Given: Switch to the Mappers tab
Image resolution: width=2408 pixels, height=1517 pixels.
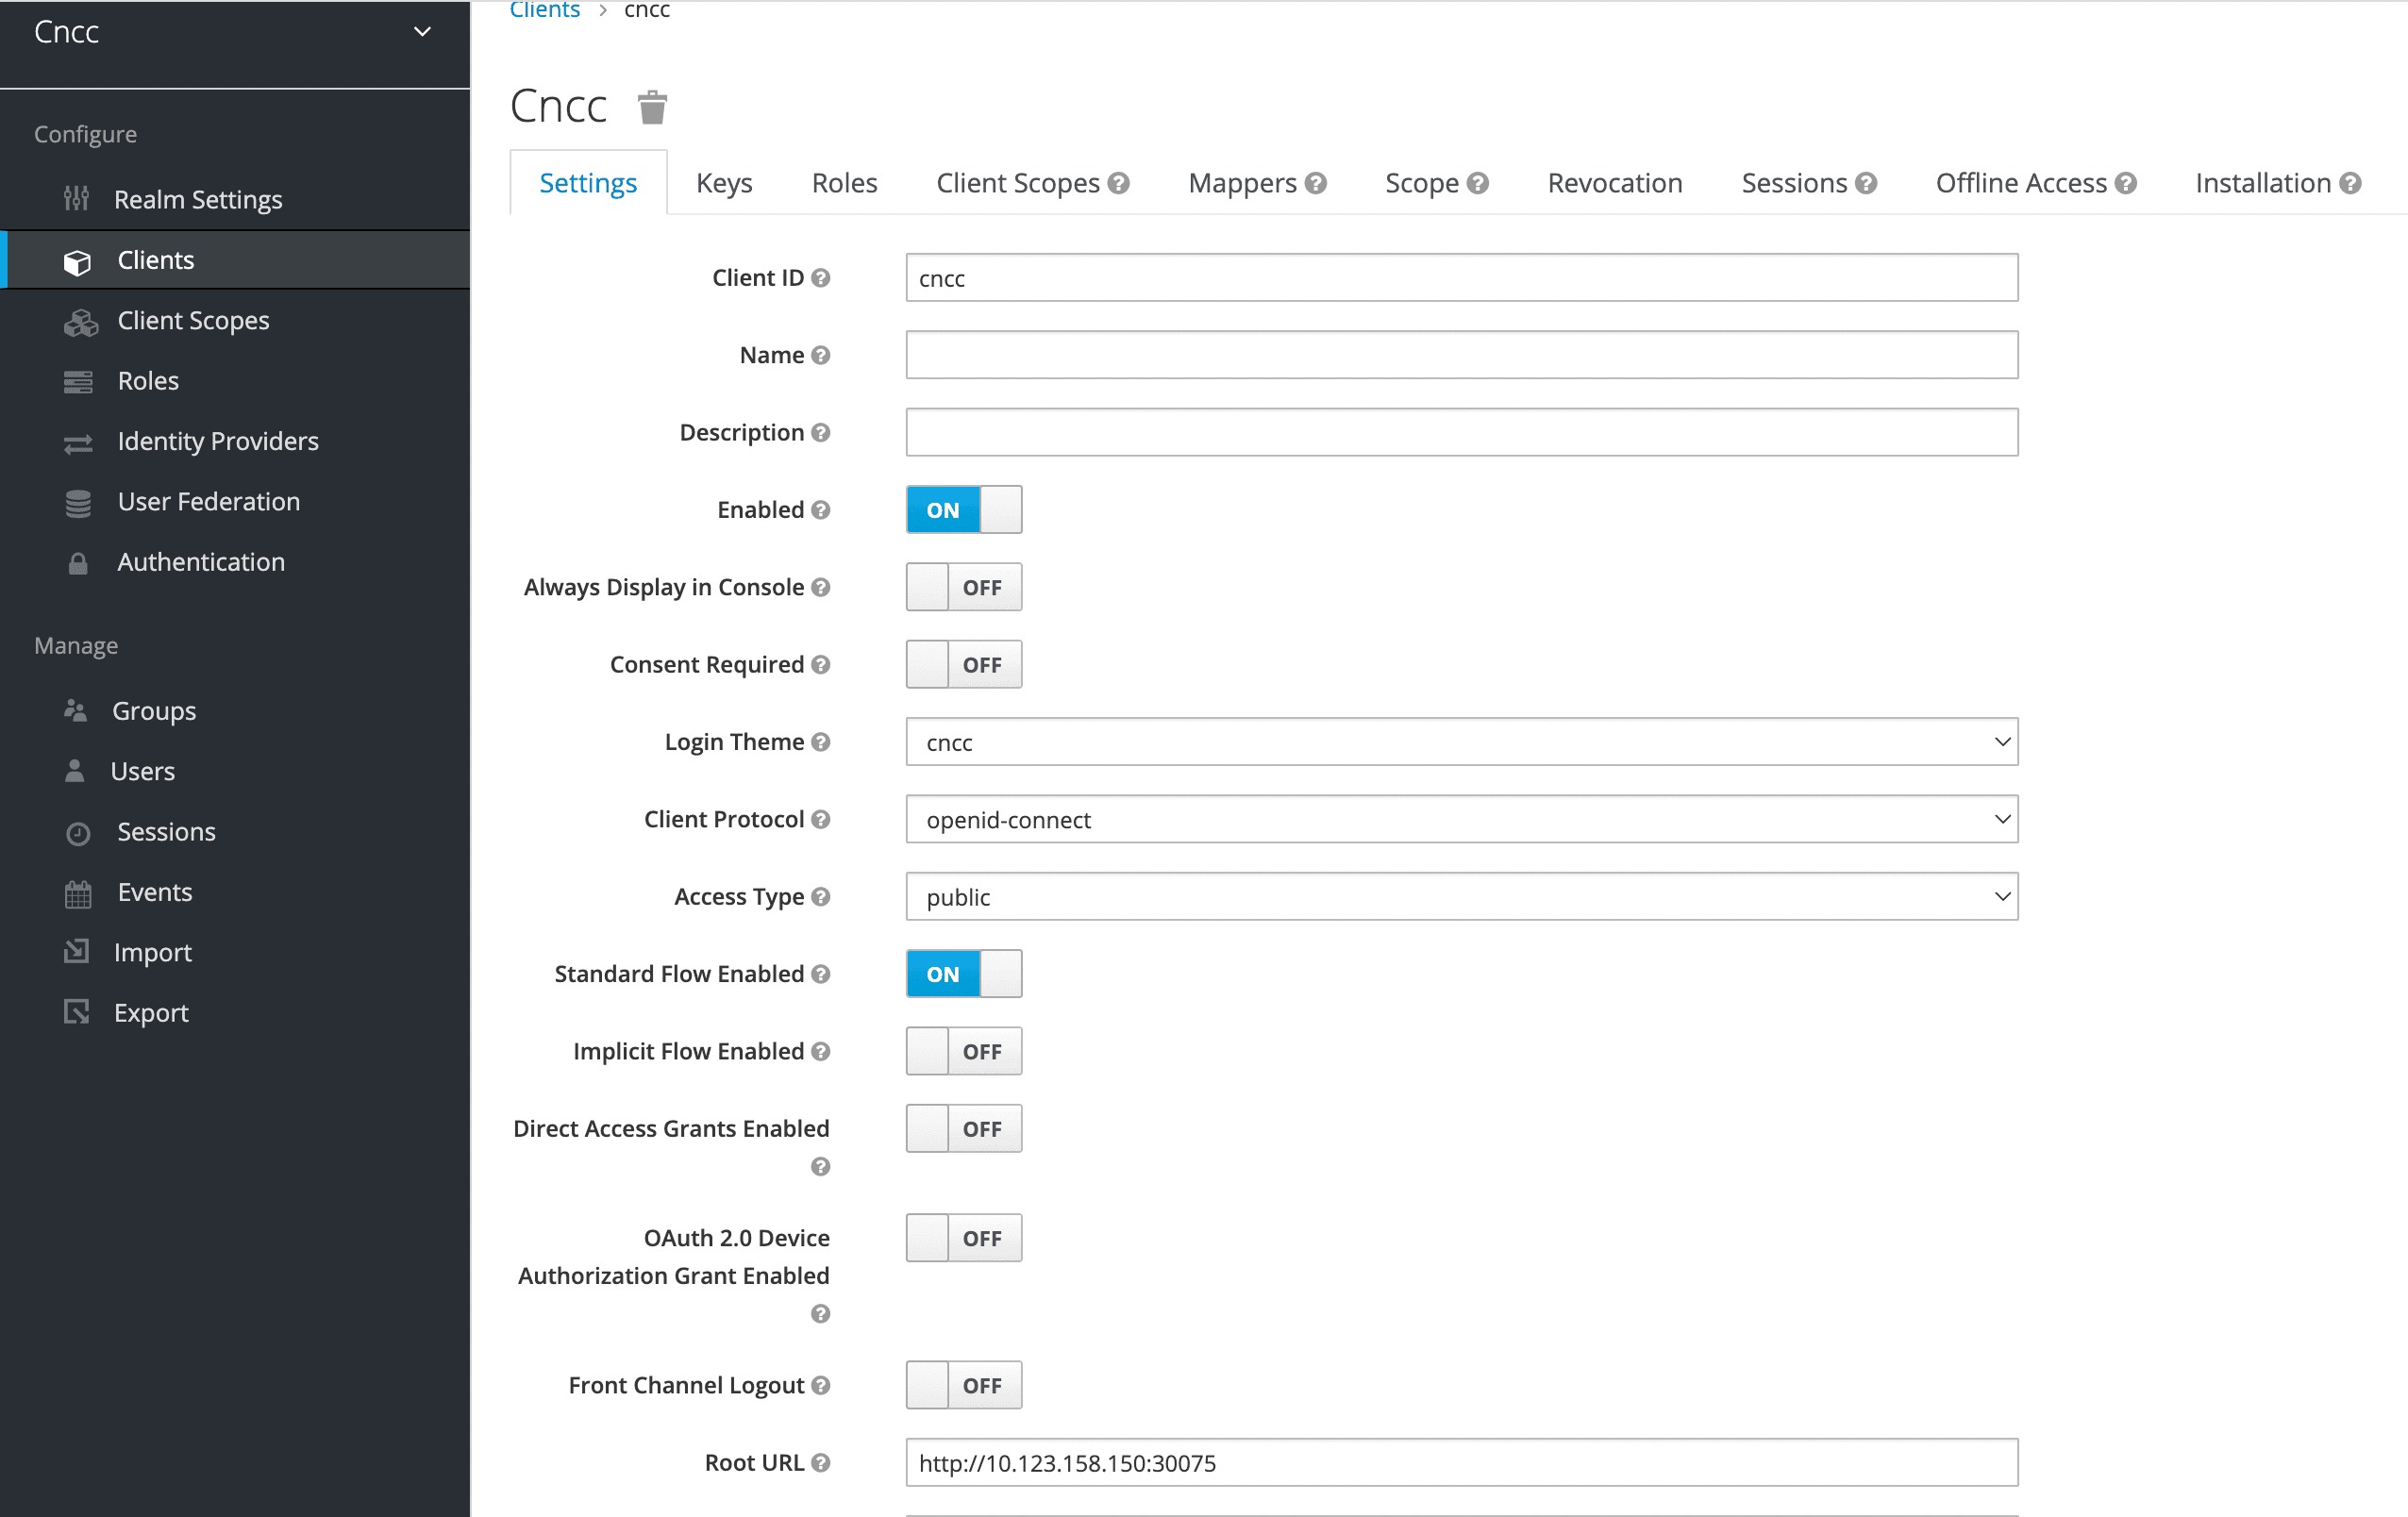Looking at the screenshot, I should pyautogui.click(x=1242, y=183).
